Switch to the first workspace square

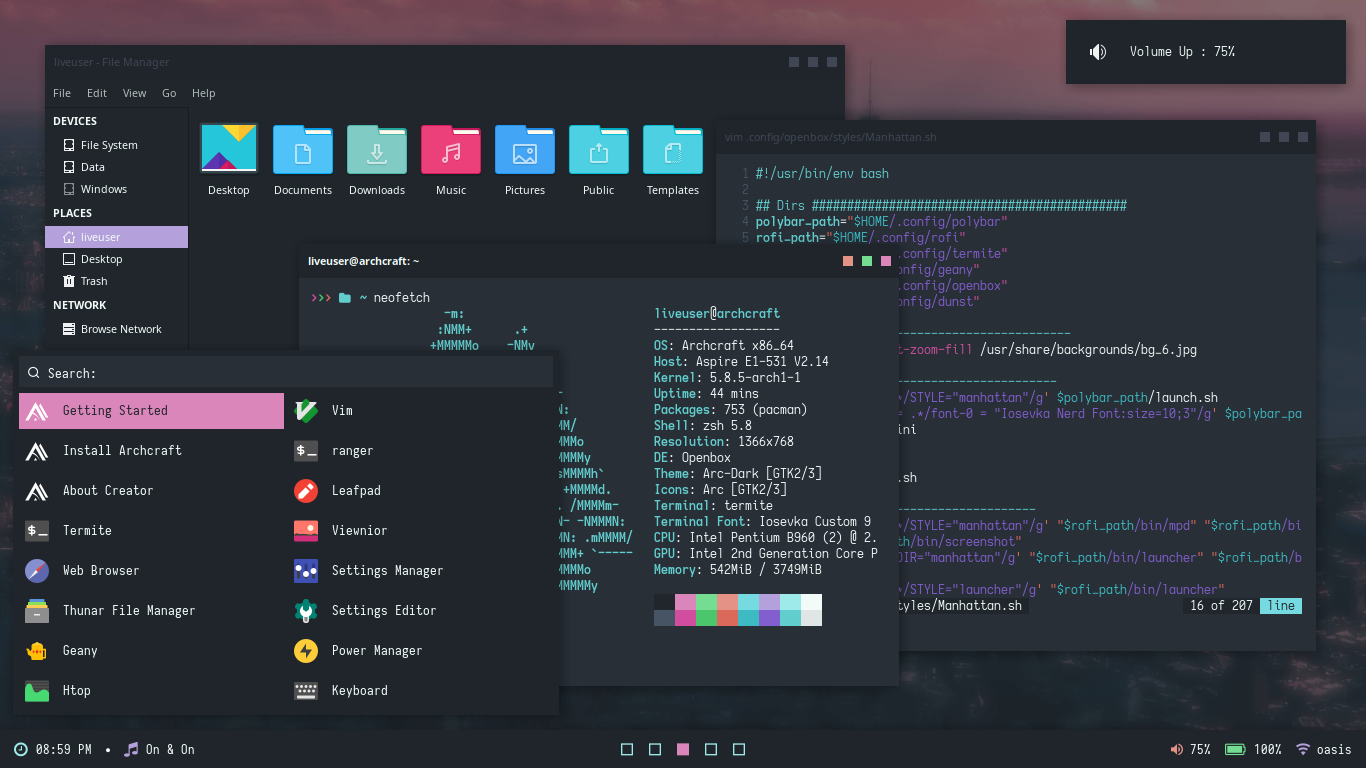627,749
